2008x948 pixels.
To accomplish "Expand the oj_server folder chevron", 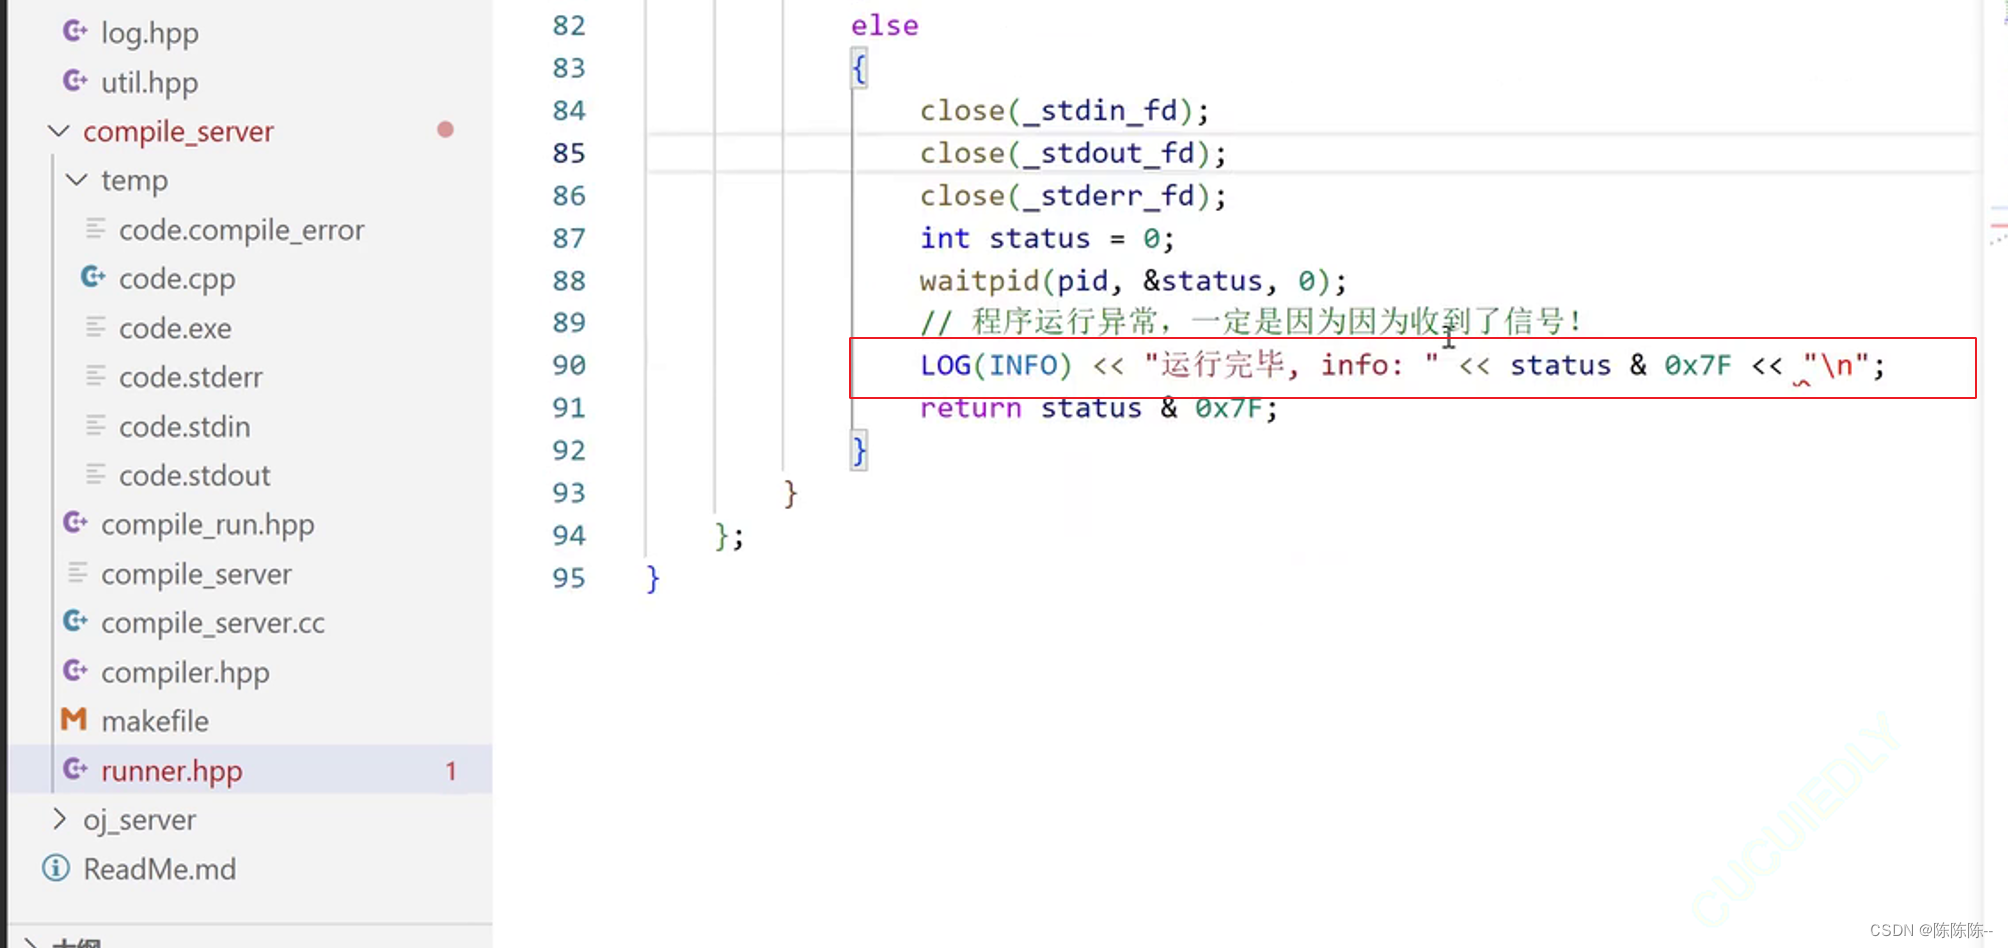I will pos(59,819).
